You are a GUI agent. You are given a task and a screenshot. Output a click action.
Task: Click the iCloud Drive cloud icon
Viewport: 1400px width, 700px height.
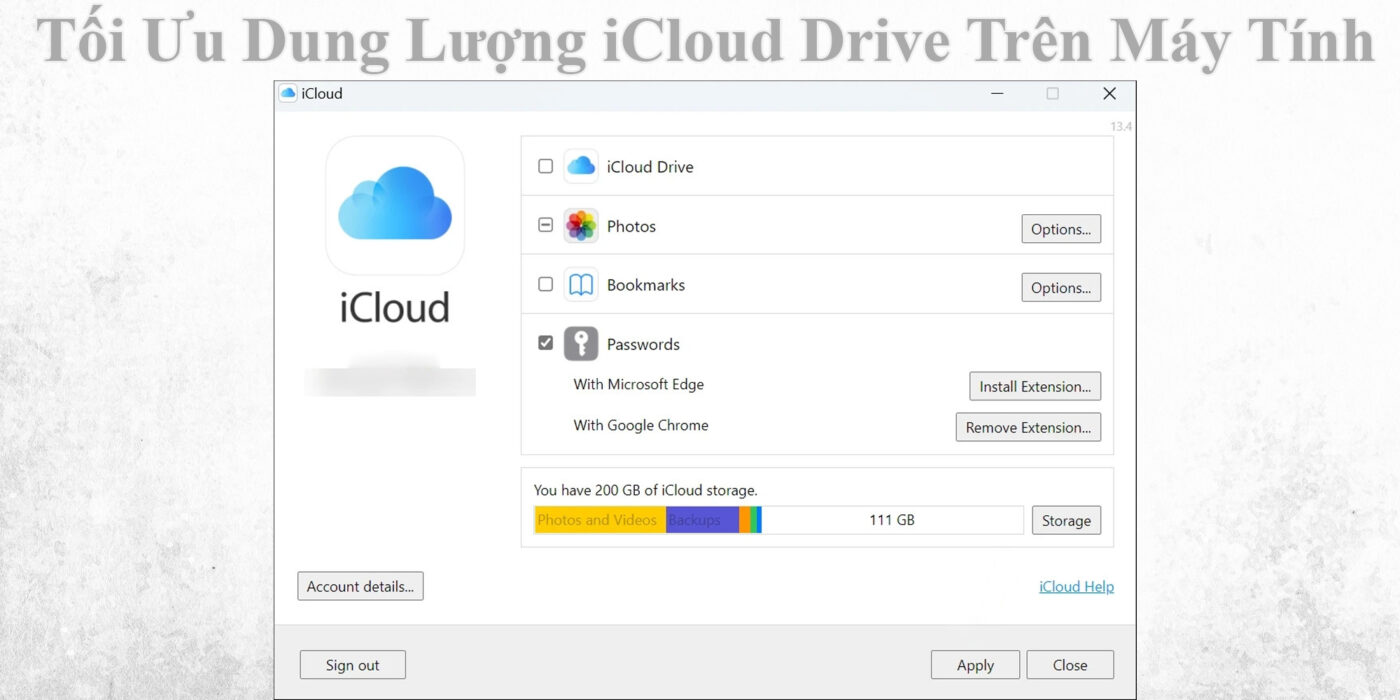click(x=581, y=167)
